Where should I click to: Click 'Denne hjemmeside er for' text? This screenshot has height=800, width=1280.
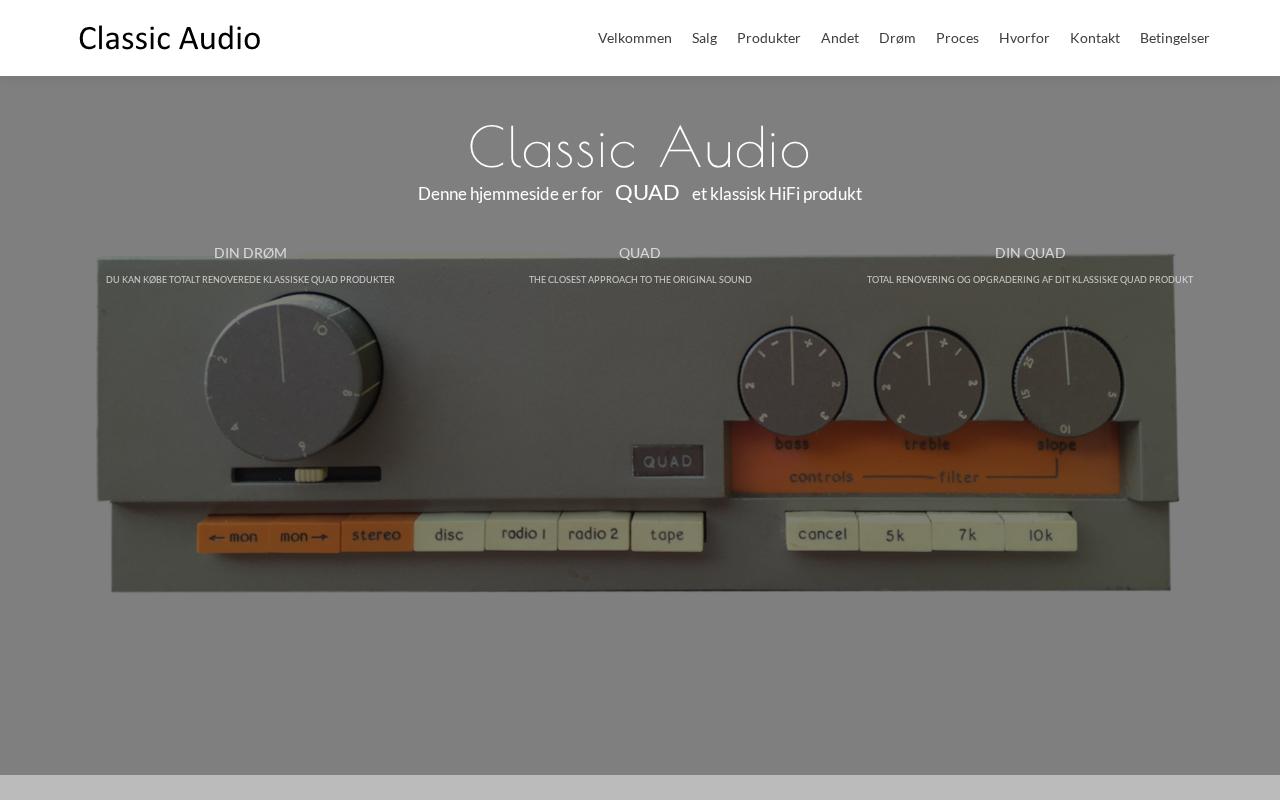pyautogui.click(x=510, y=194)
